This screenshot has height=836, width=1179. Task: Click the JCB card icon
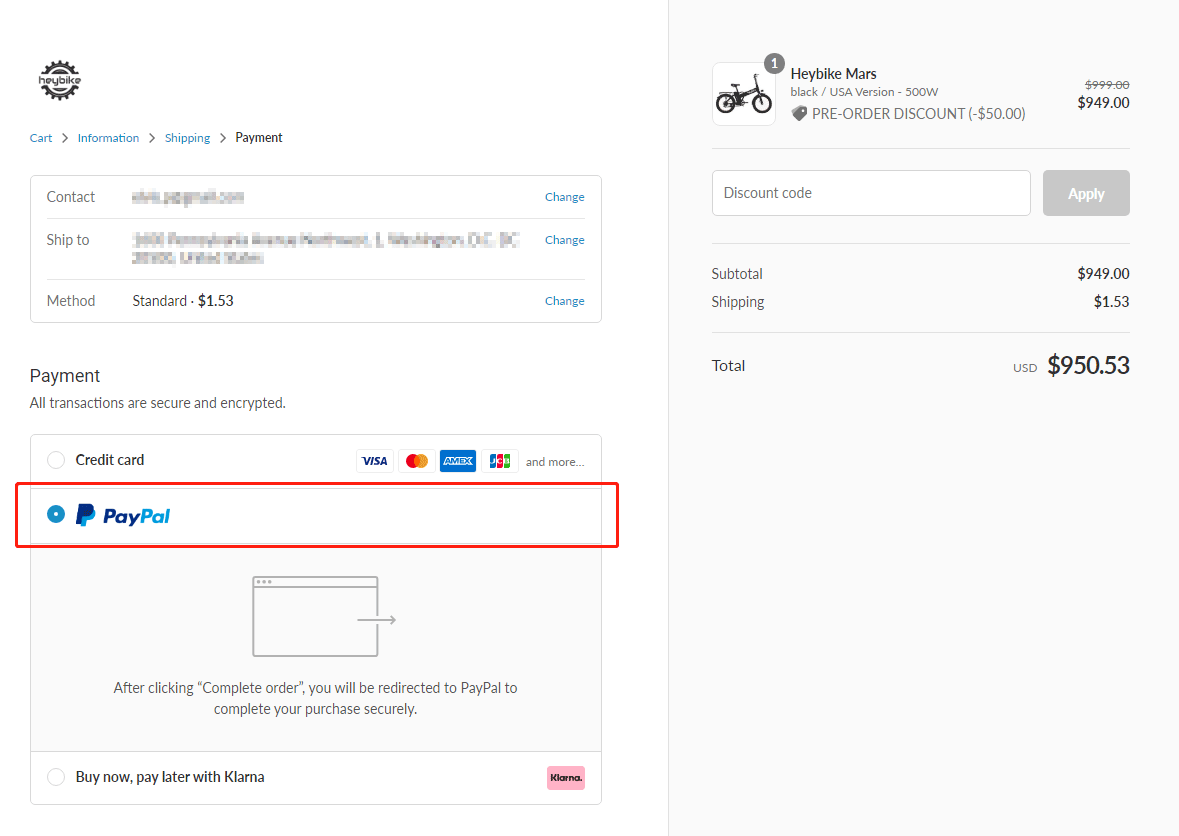(500, 461)
